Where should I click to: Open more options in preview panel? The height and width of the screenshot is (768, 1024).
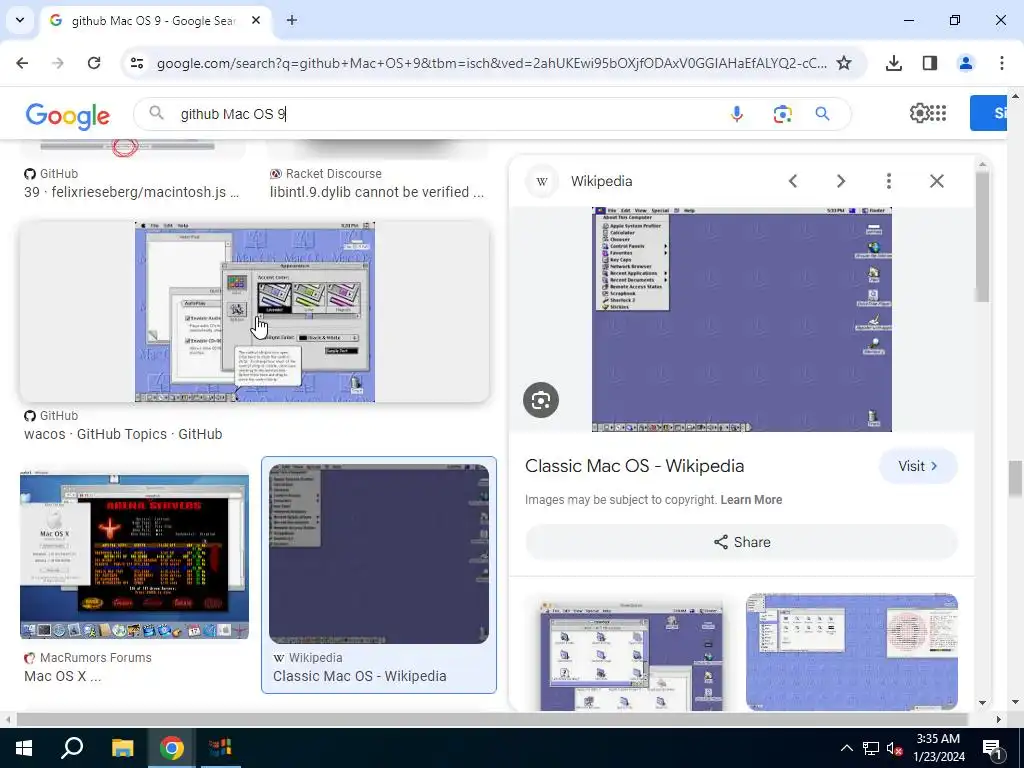coord(889,181)
